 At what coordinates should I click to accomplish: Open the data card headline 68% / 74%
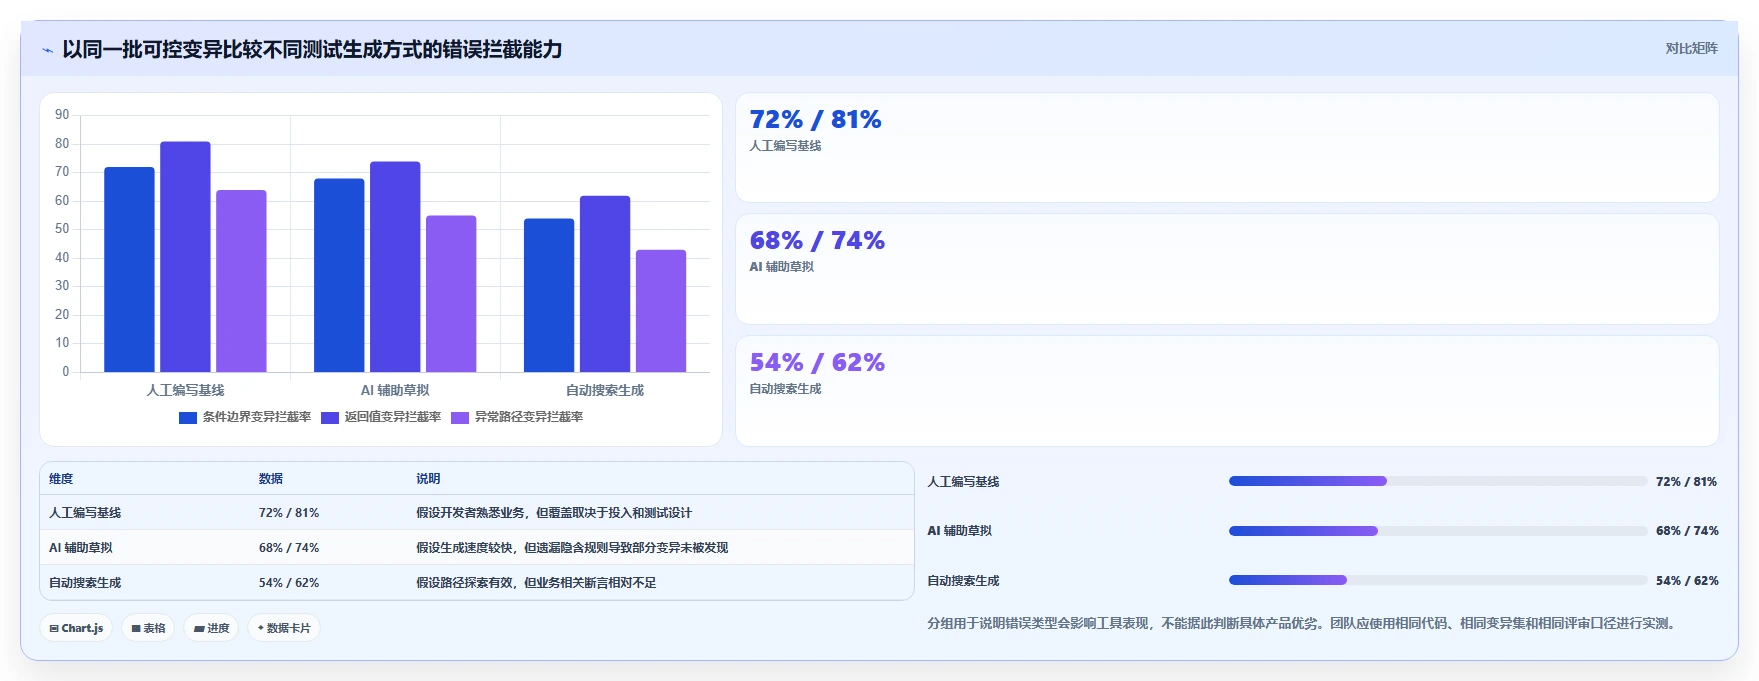pyautogui.click(x=817, y=240)
